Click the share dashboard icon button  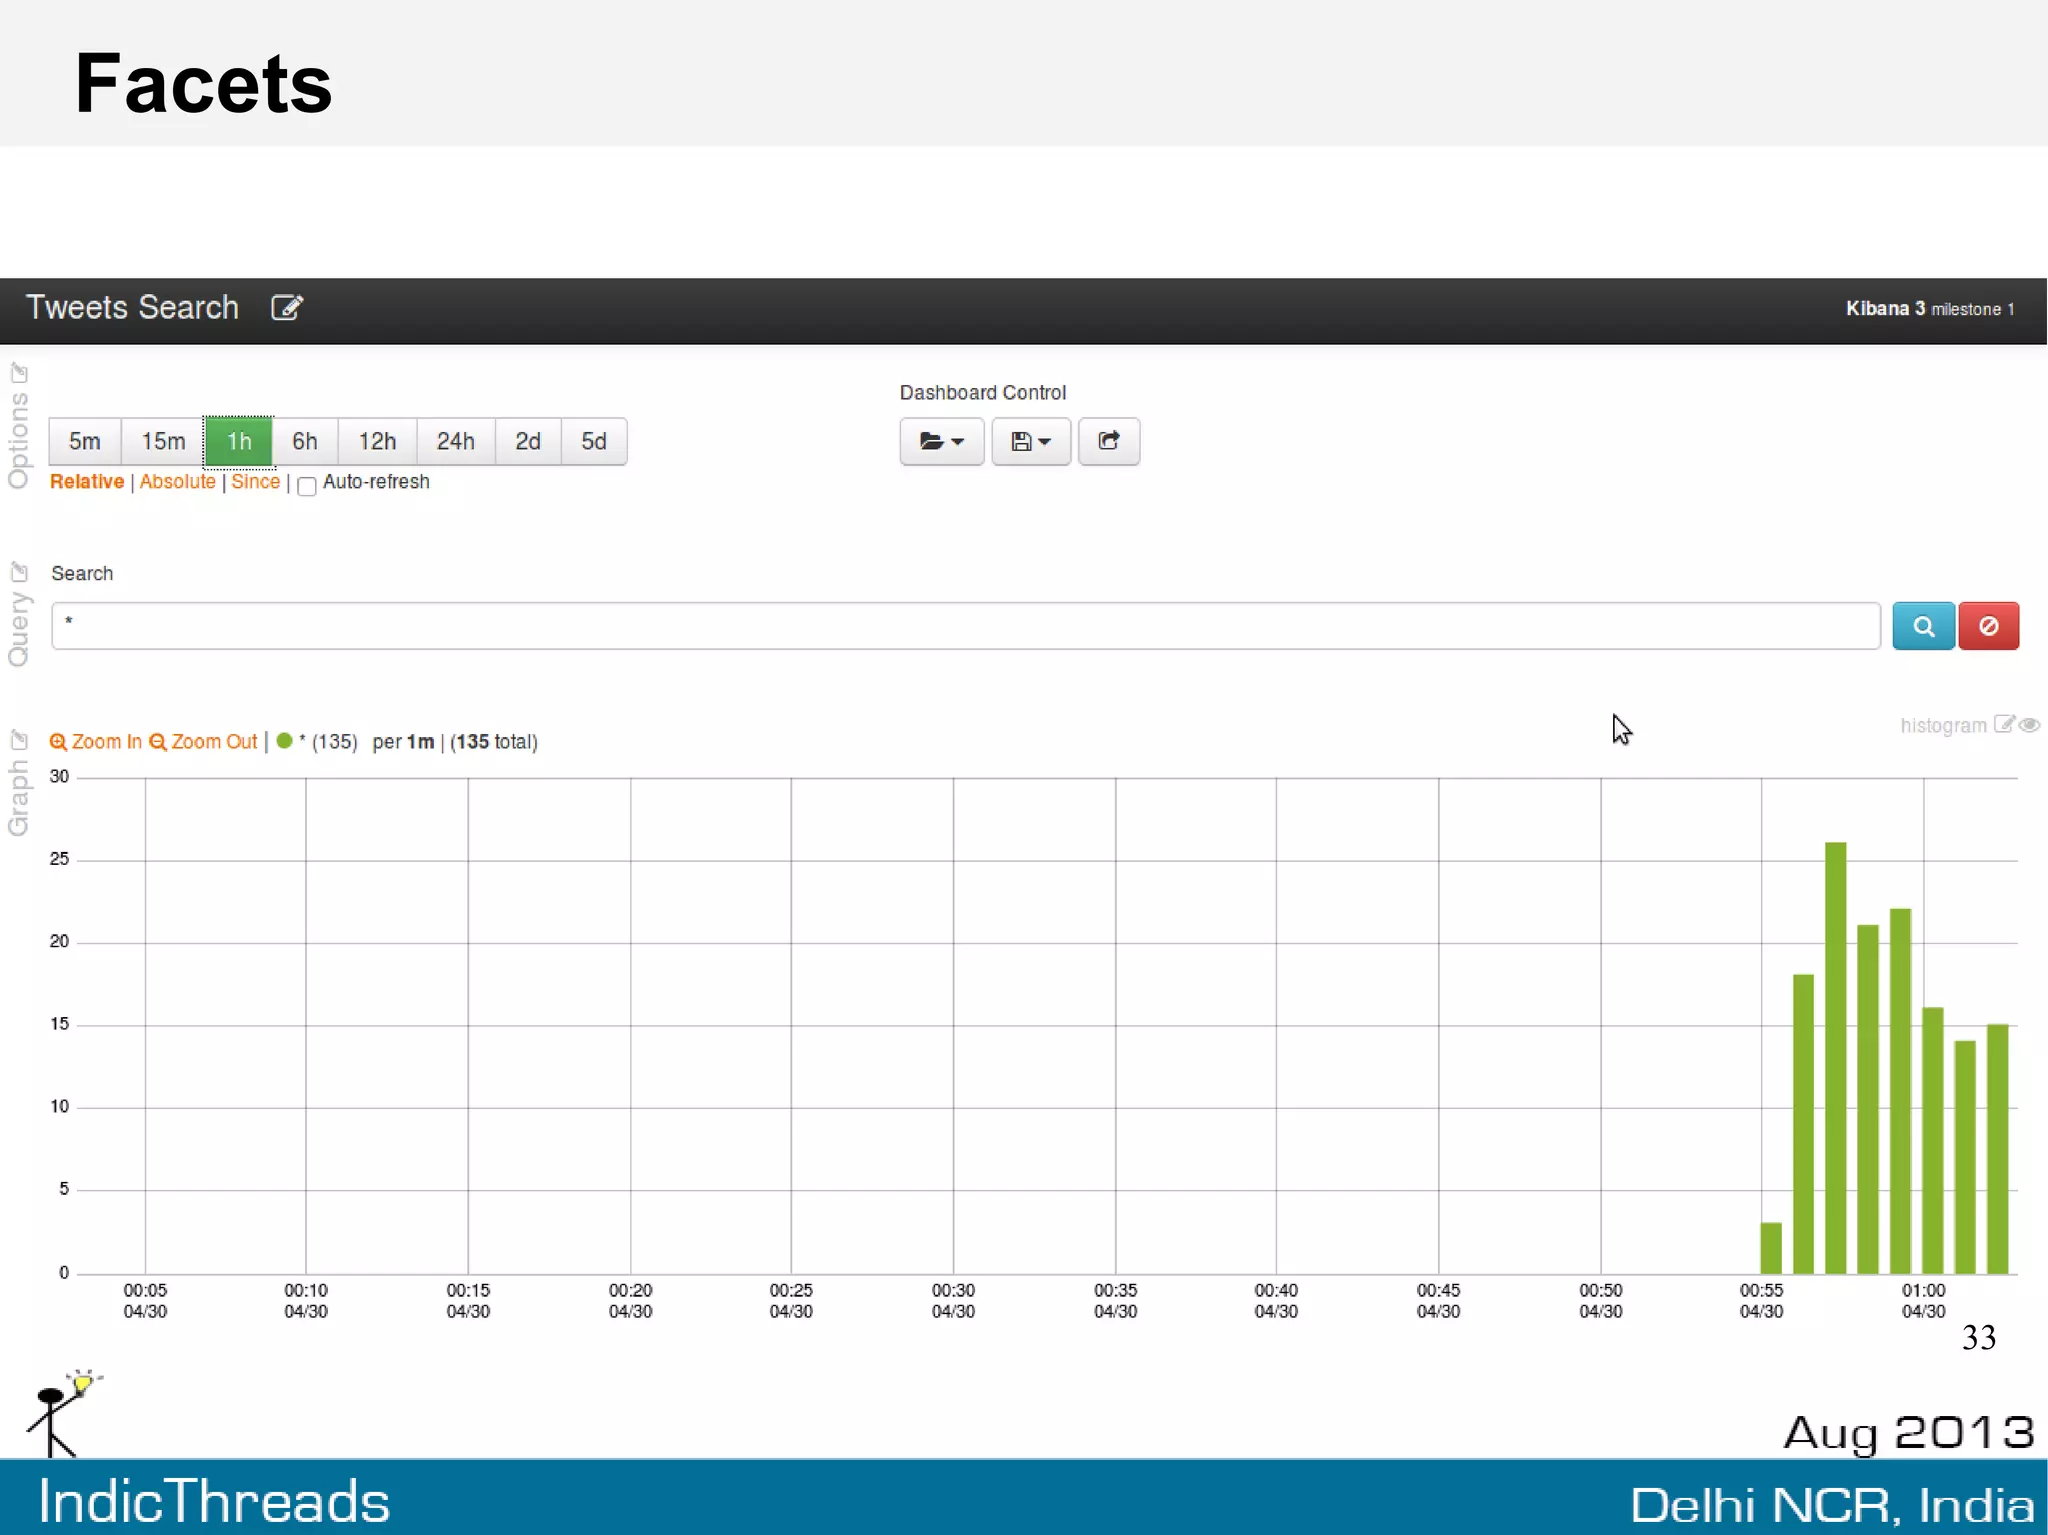click(x=1108, y=441)
